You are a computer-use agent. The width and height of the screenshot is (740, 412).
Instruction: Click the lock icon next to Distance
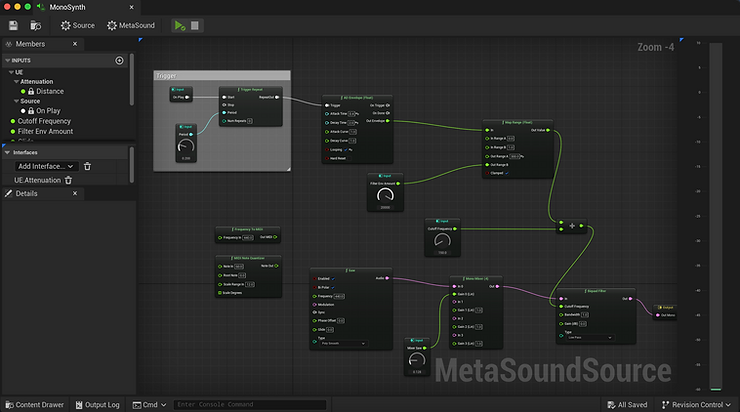(x=31, y=91)
